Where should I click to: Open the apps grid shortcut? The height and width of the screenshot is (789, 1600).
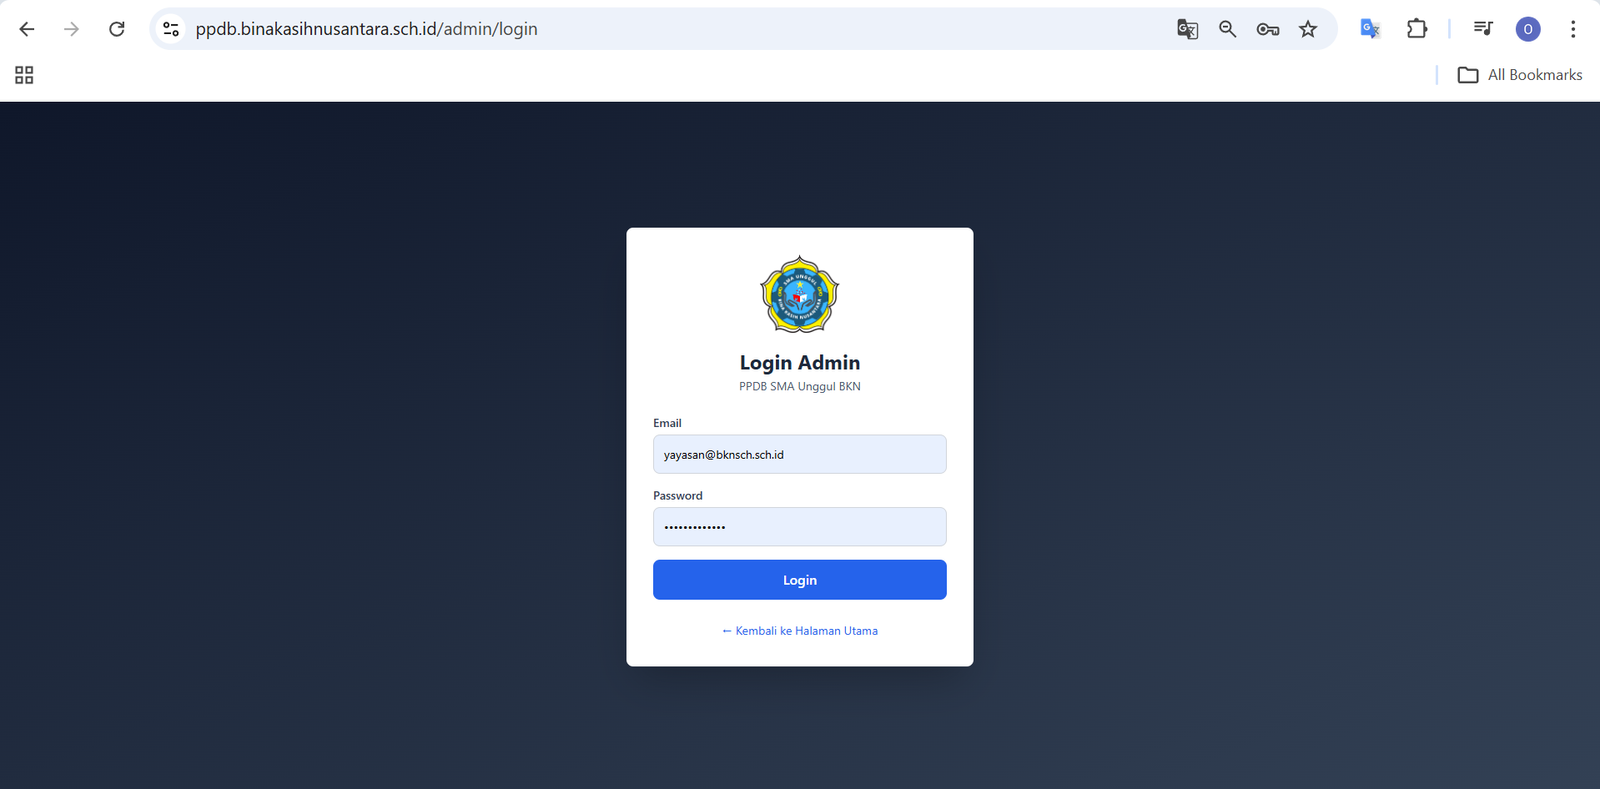[x=24, y=75]
